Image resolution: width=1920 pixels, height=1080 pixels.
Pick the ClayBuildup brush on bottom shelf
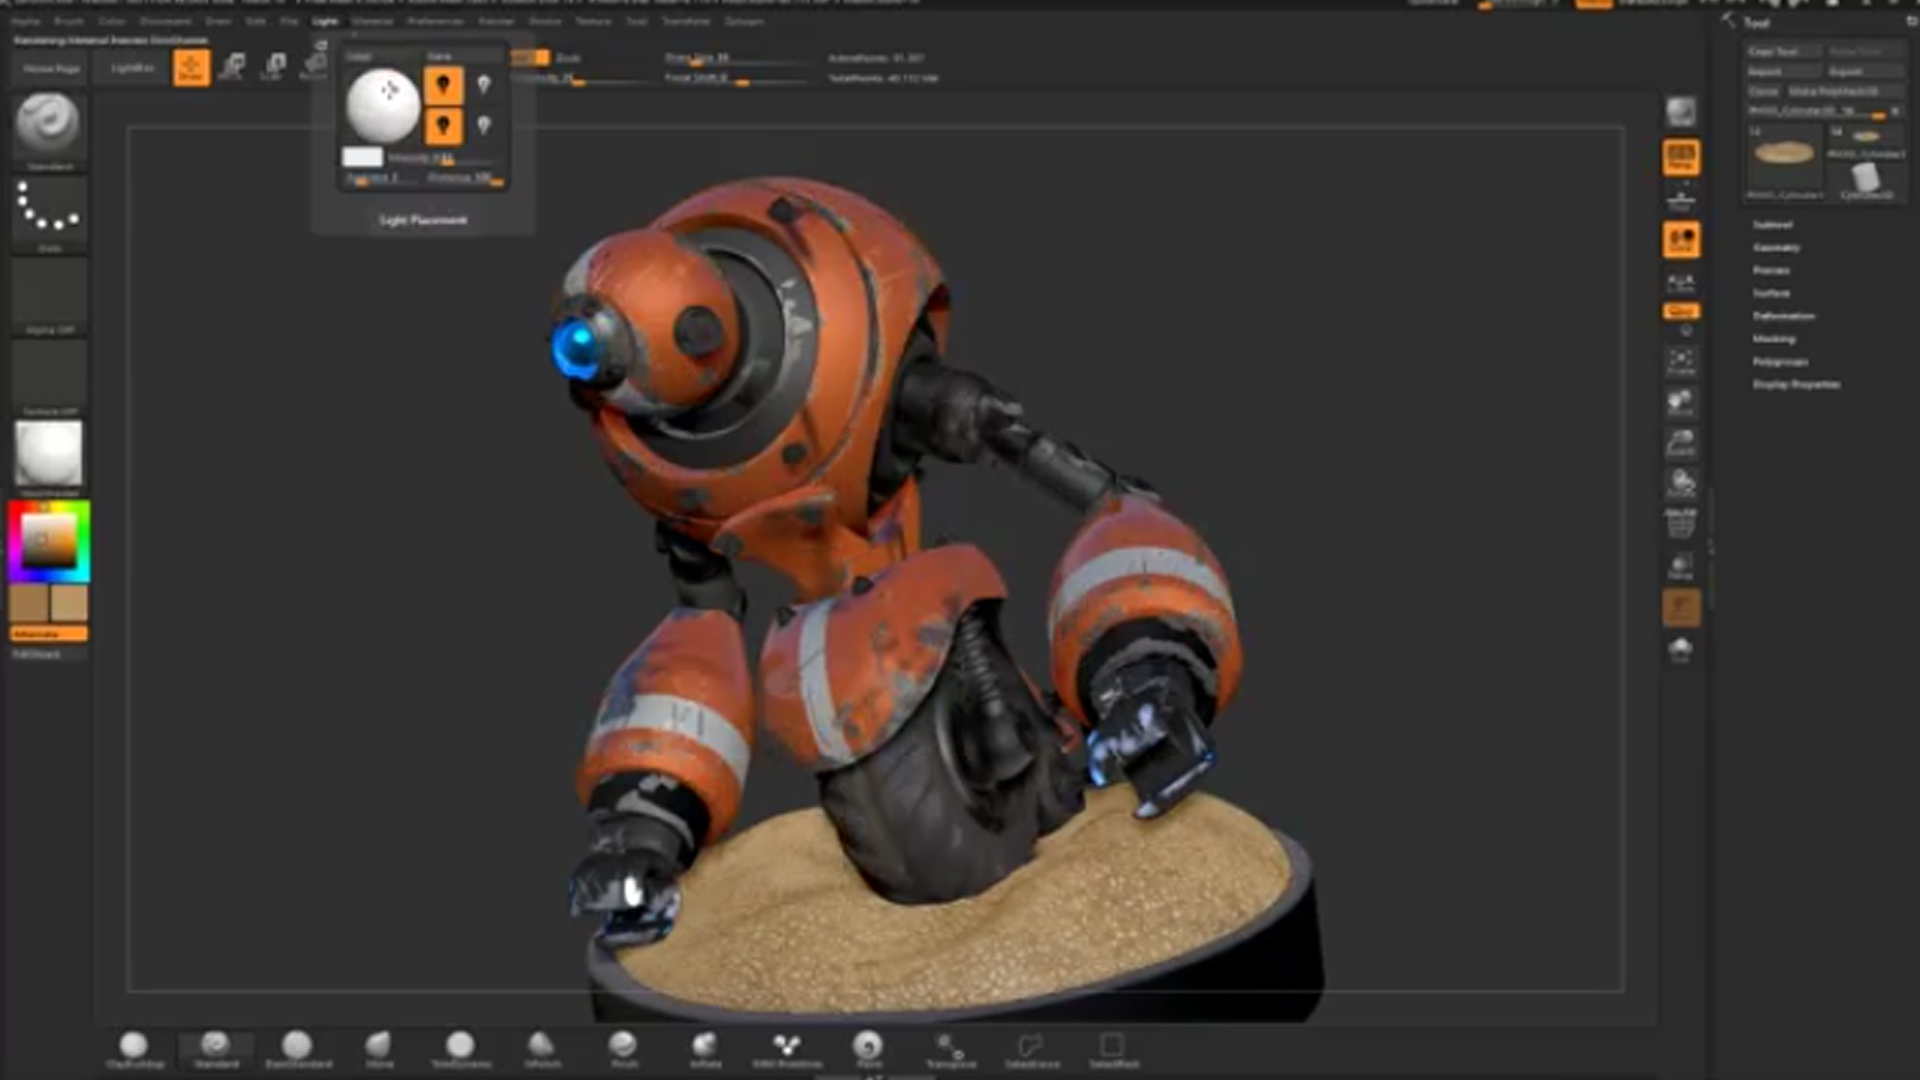click(x=134, y=1049)
